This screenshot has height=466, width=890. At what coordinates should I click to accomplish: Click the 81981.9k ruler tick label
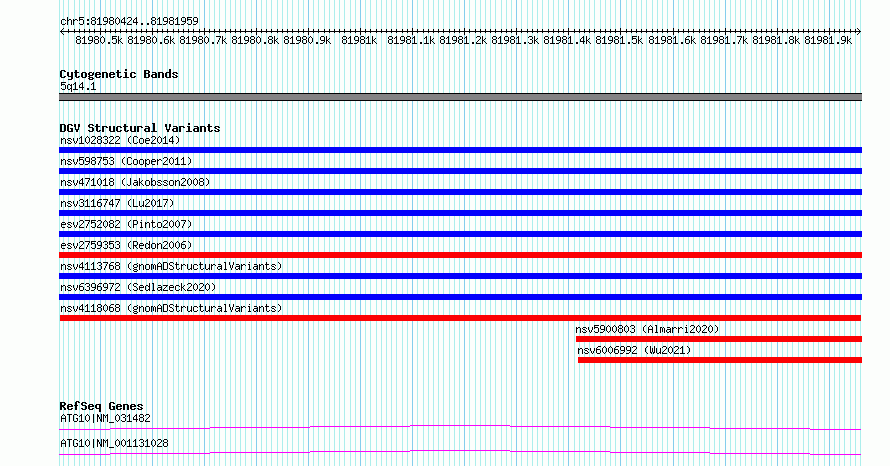click(828, 40)
